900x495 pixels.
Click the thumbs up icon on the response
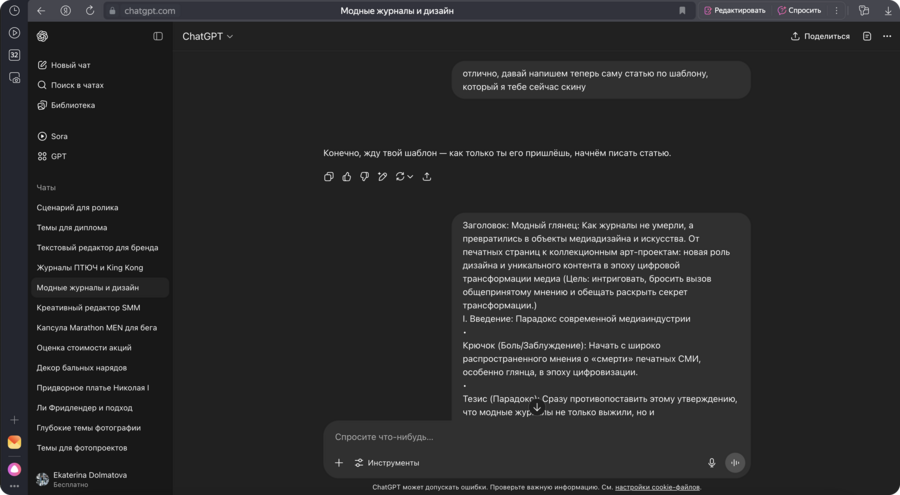pyautogui.click(x=347, y=177)
